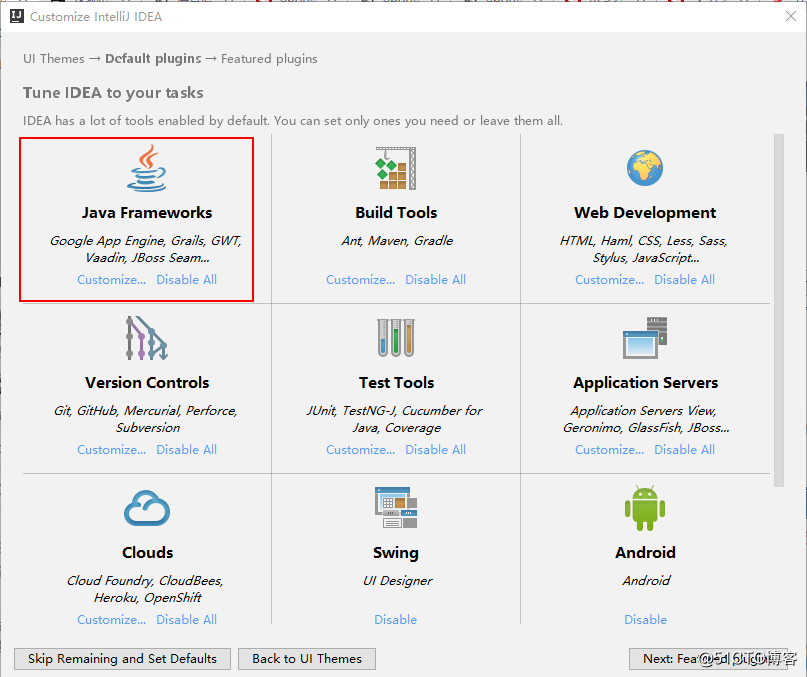The width and height of the screenshot is (807, 677).
Task: Click the Clouds cloud icon
Action: [x=147, y=508]
